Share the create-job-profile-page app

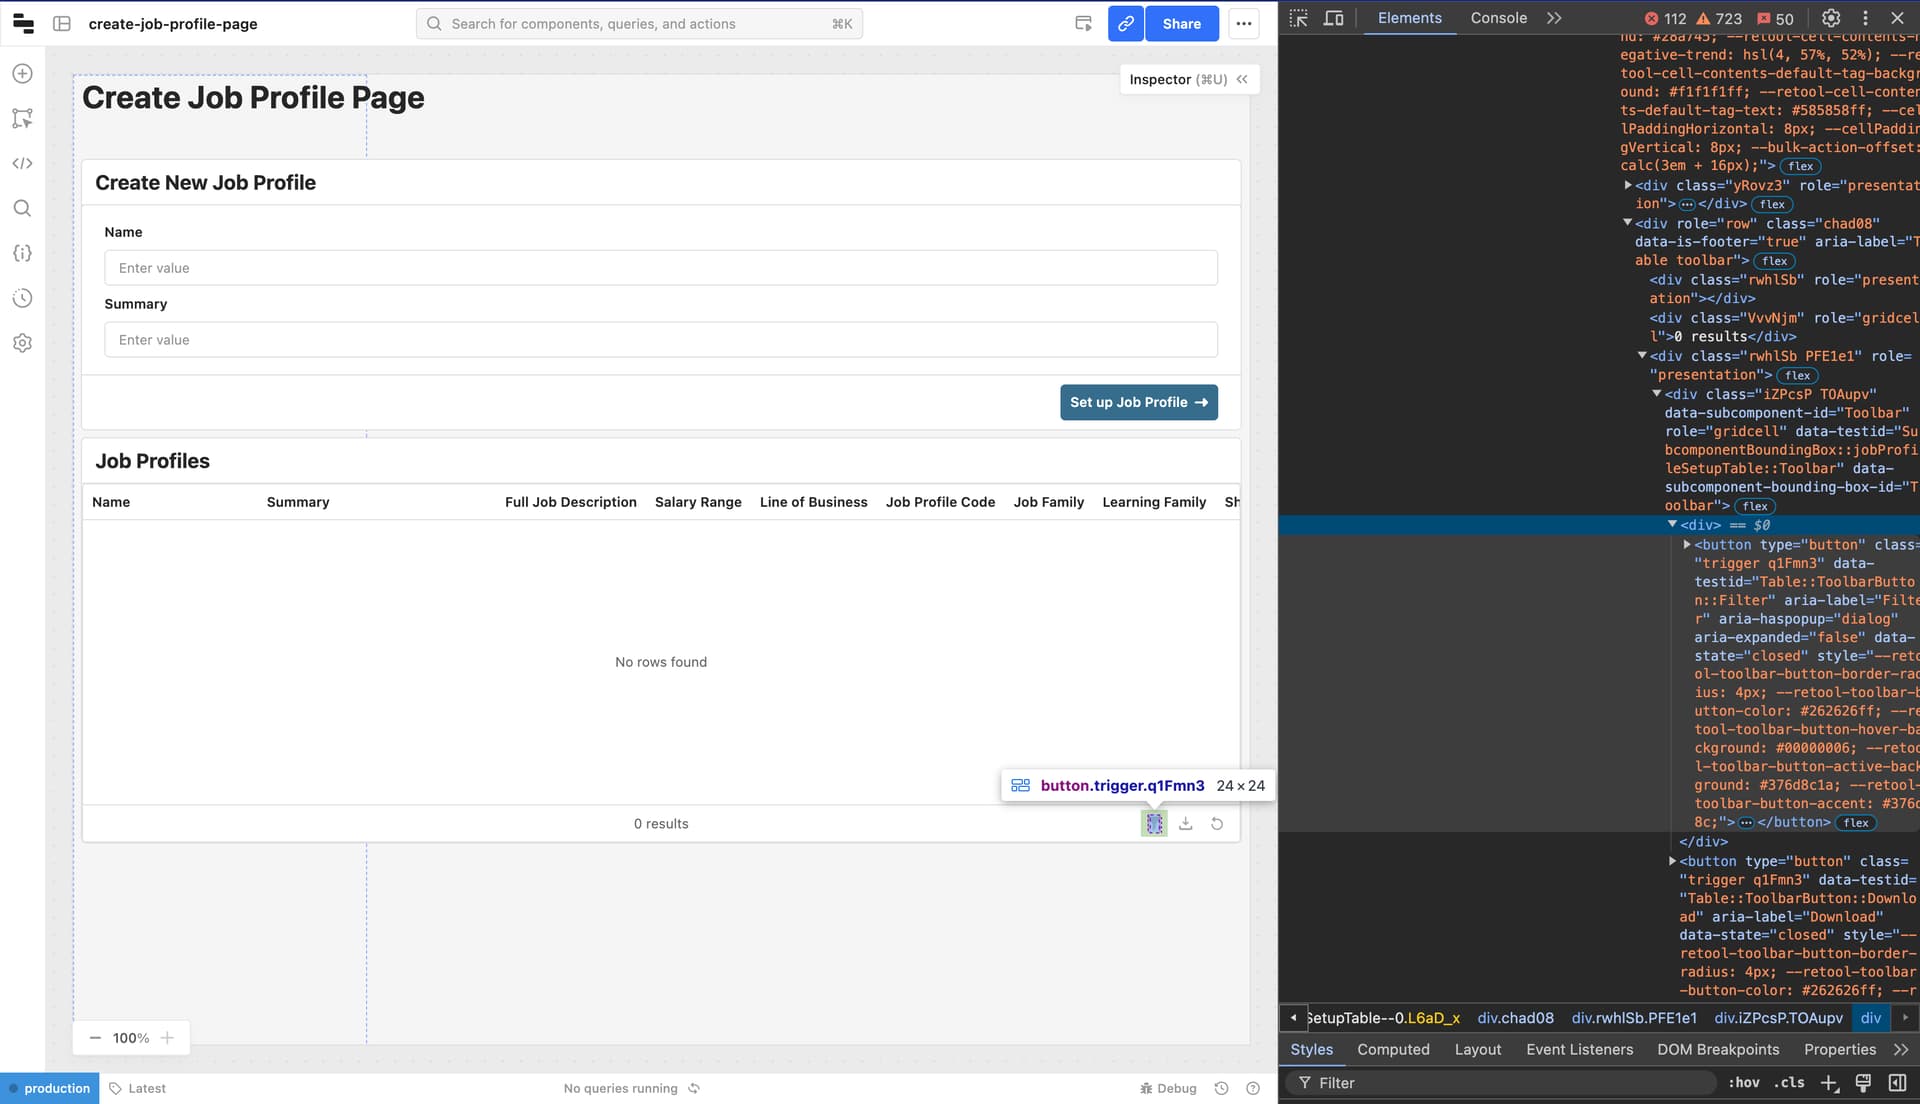pyautogui.click(x=1181, y=23)
